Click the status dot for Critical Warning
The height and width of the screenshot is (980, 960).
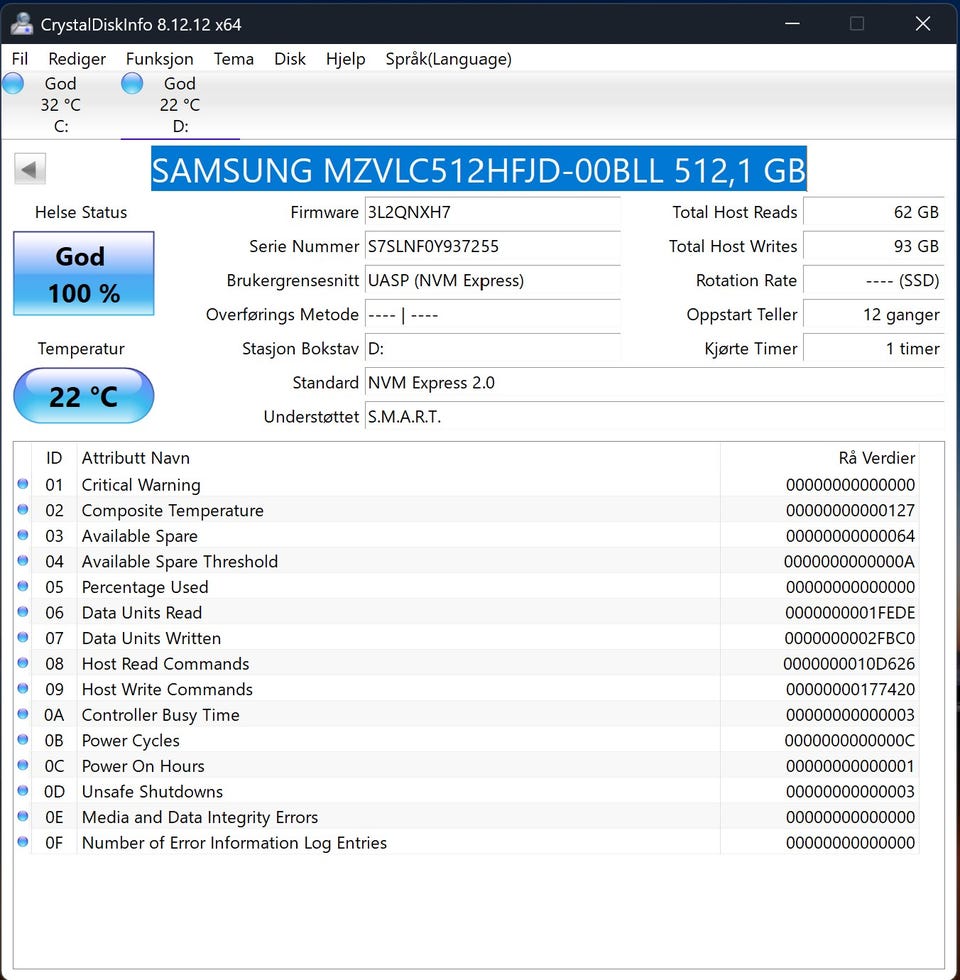23,484
